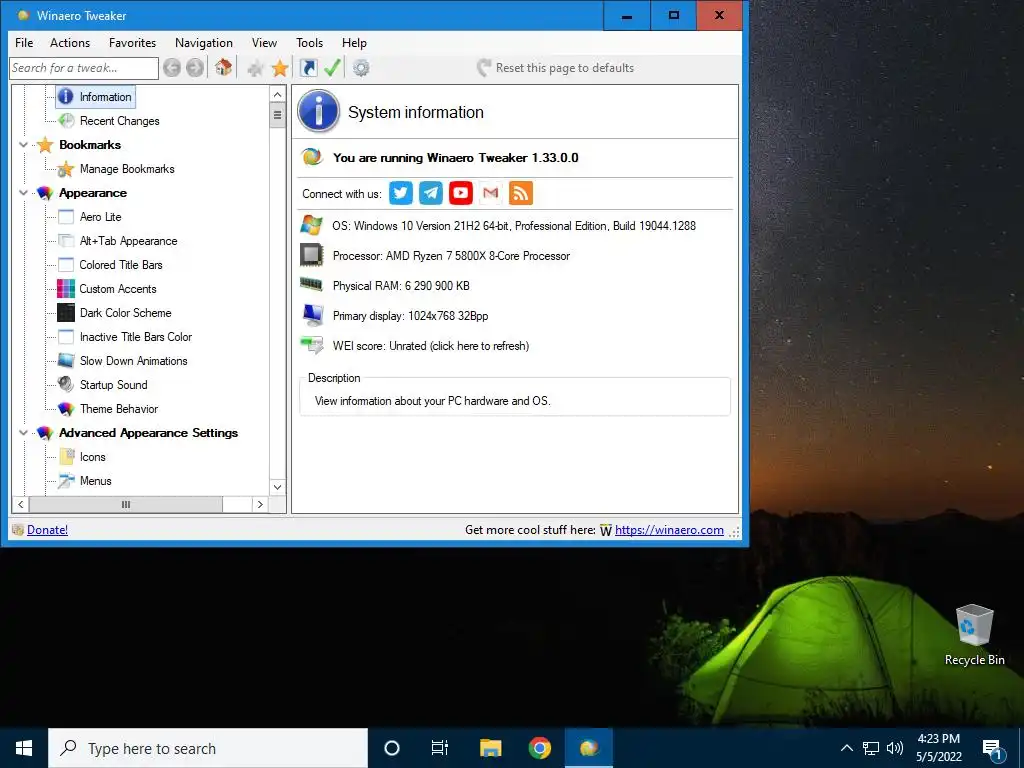The image size is (1024, 768).
Task: Click the Back navigation arrow in toolbar
Action: pyautogui.click(x=172, y=68)
